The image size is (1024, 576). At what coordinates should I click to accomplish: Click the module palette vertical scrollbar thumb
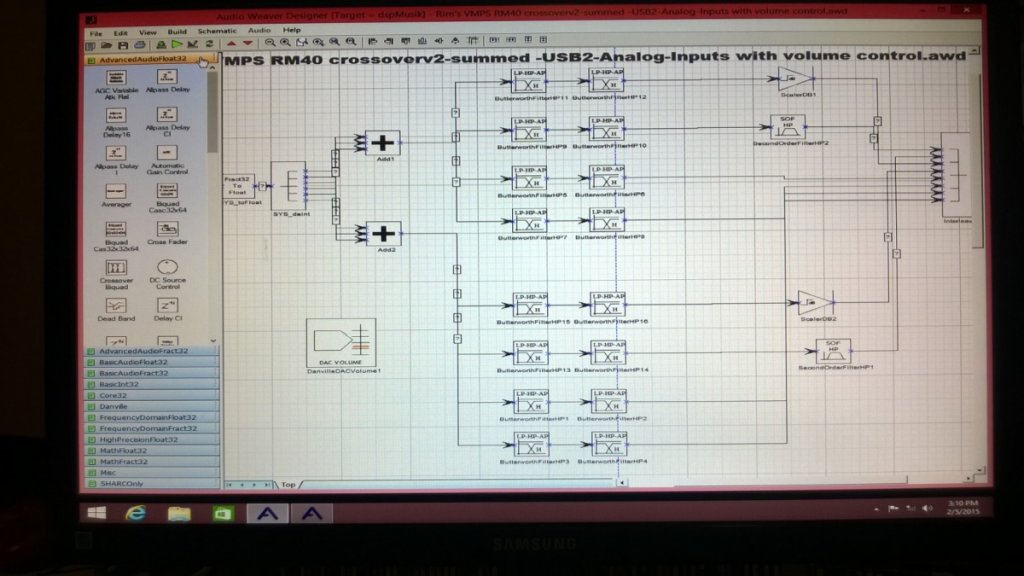click(x=212, y=112)
